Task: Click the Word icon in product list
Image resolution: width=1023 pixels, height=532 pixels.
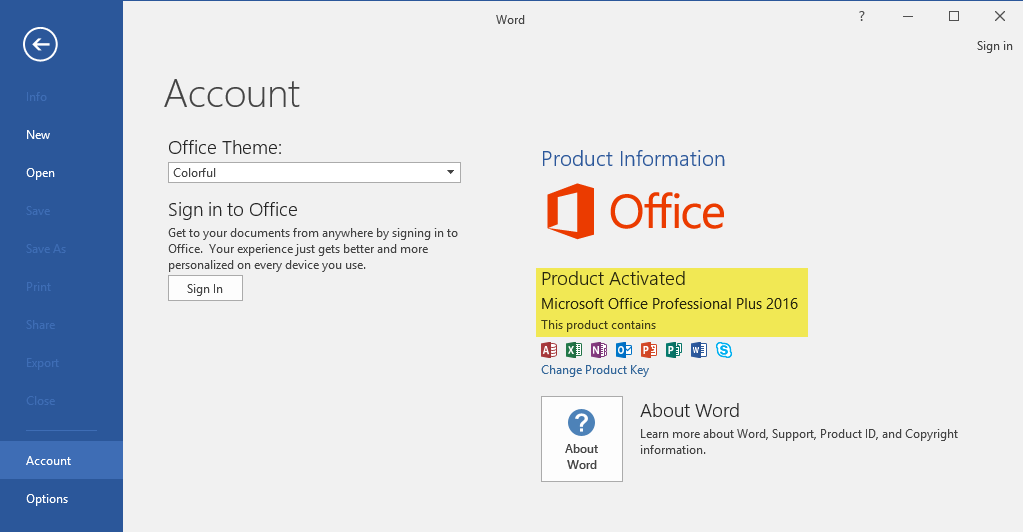Action: (x=699, y=350)
